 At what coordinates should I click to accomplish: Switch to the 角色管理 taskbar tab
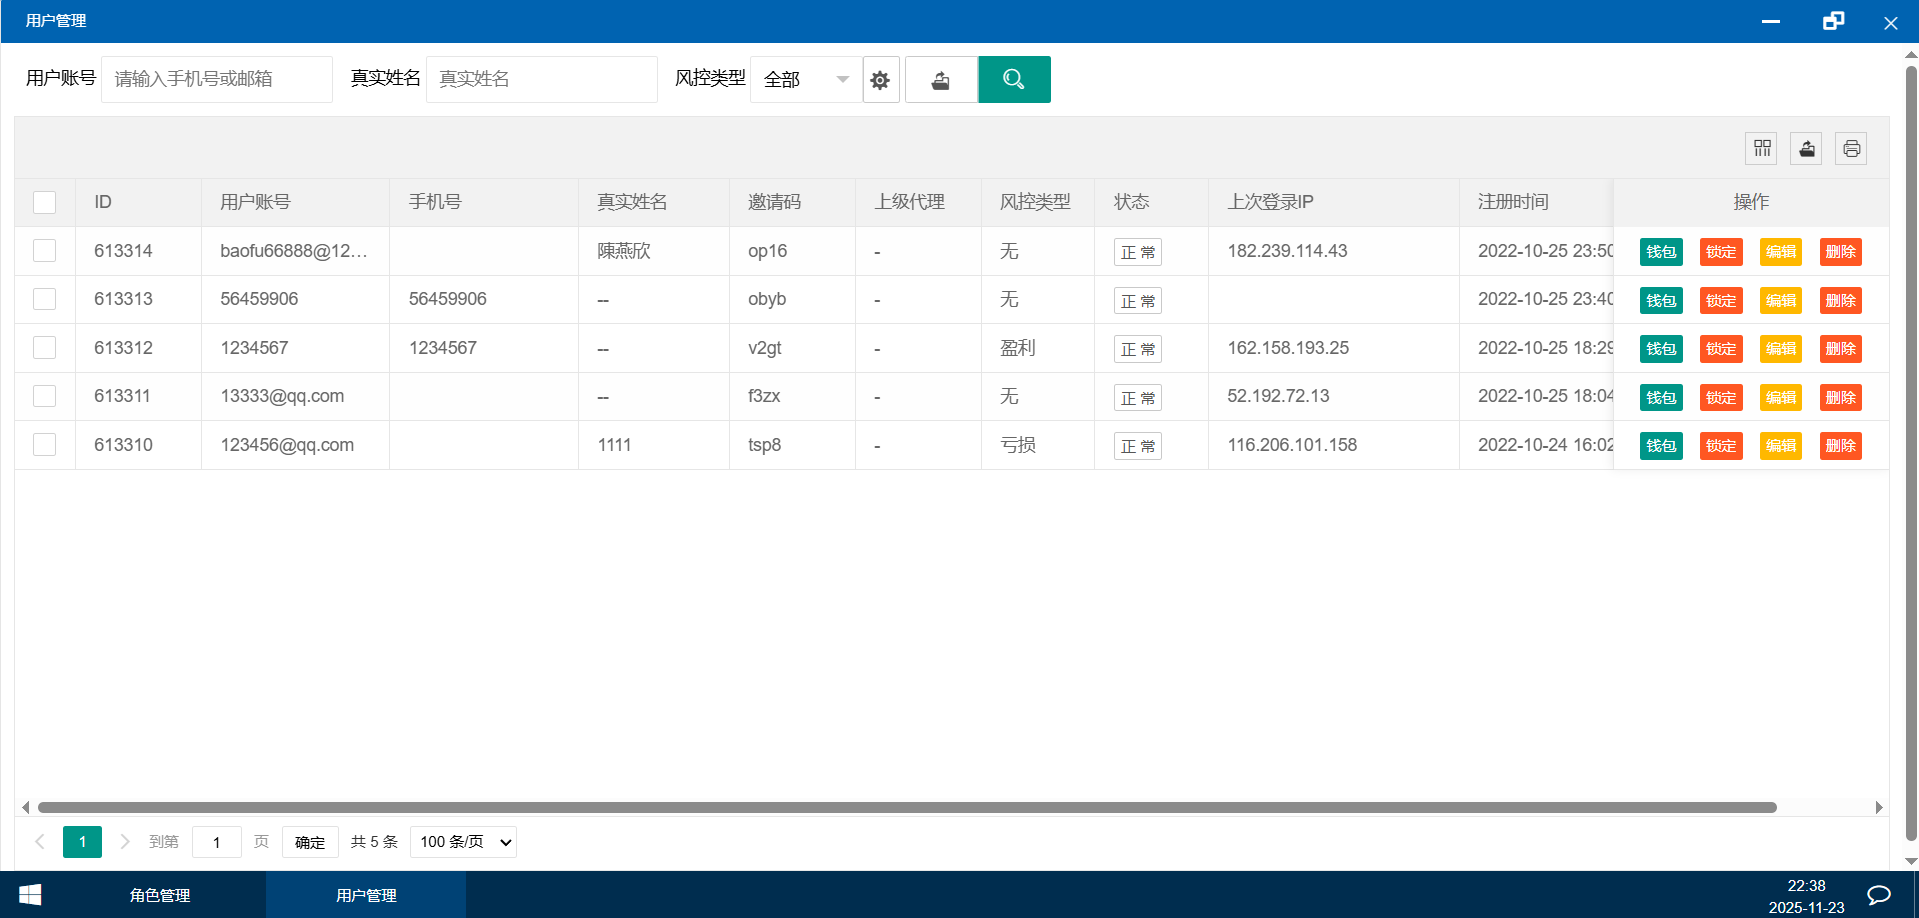pos(160,895)
